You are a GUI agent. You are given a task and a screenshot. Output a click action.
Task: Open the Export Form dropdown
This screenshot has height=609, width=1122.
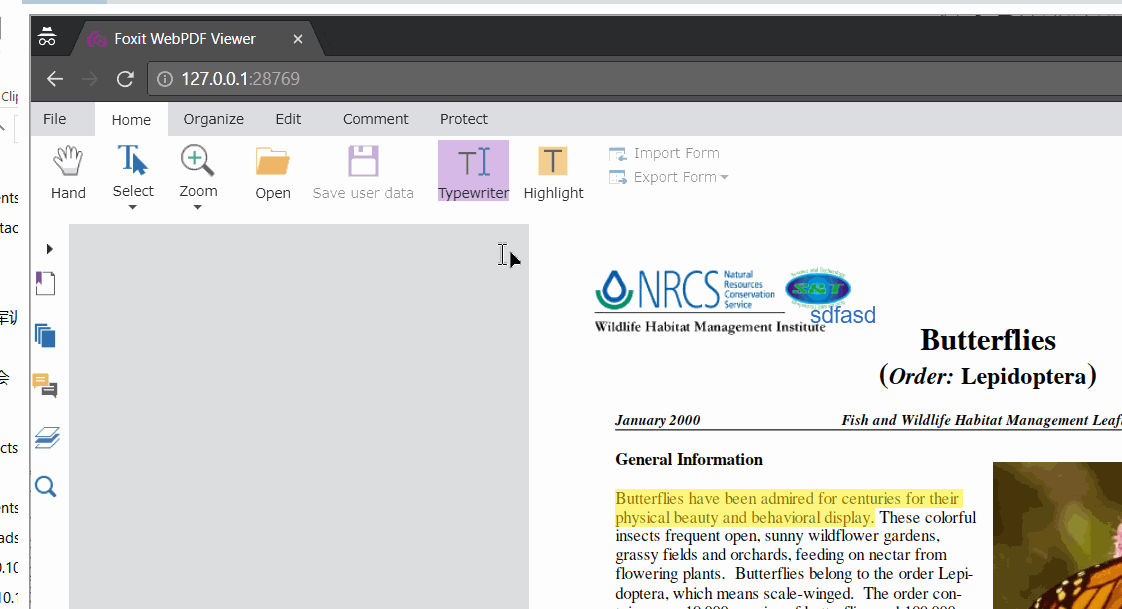coord(668,177)
